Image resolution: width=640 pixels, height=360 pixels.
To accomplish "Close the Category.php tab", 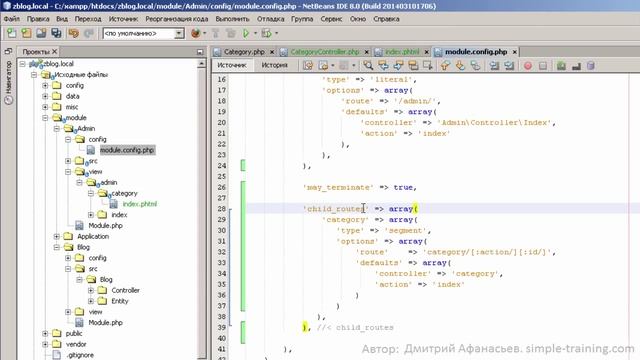I will 272,52.
